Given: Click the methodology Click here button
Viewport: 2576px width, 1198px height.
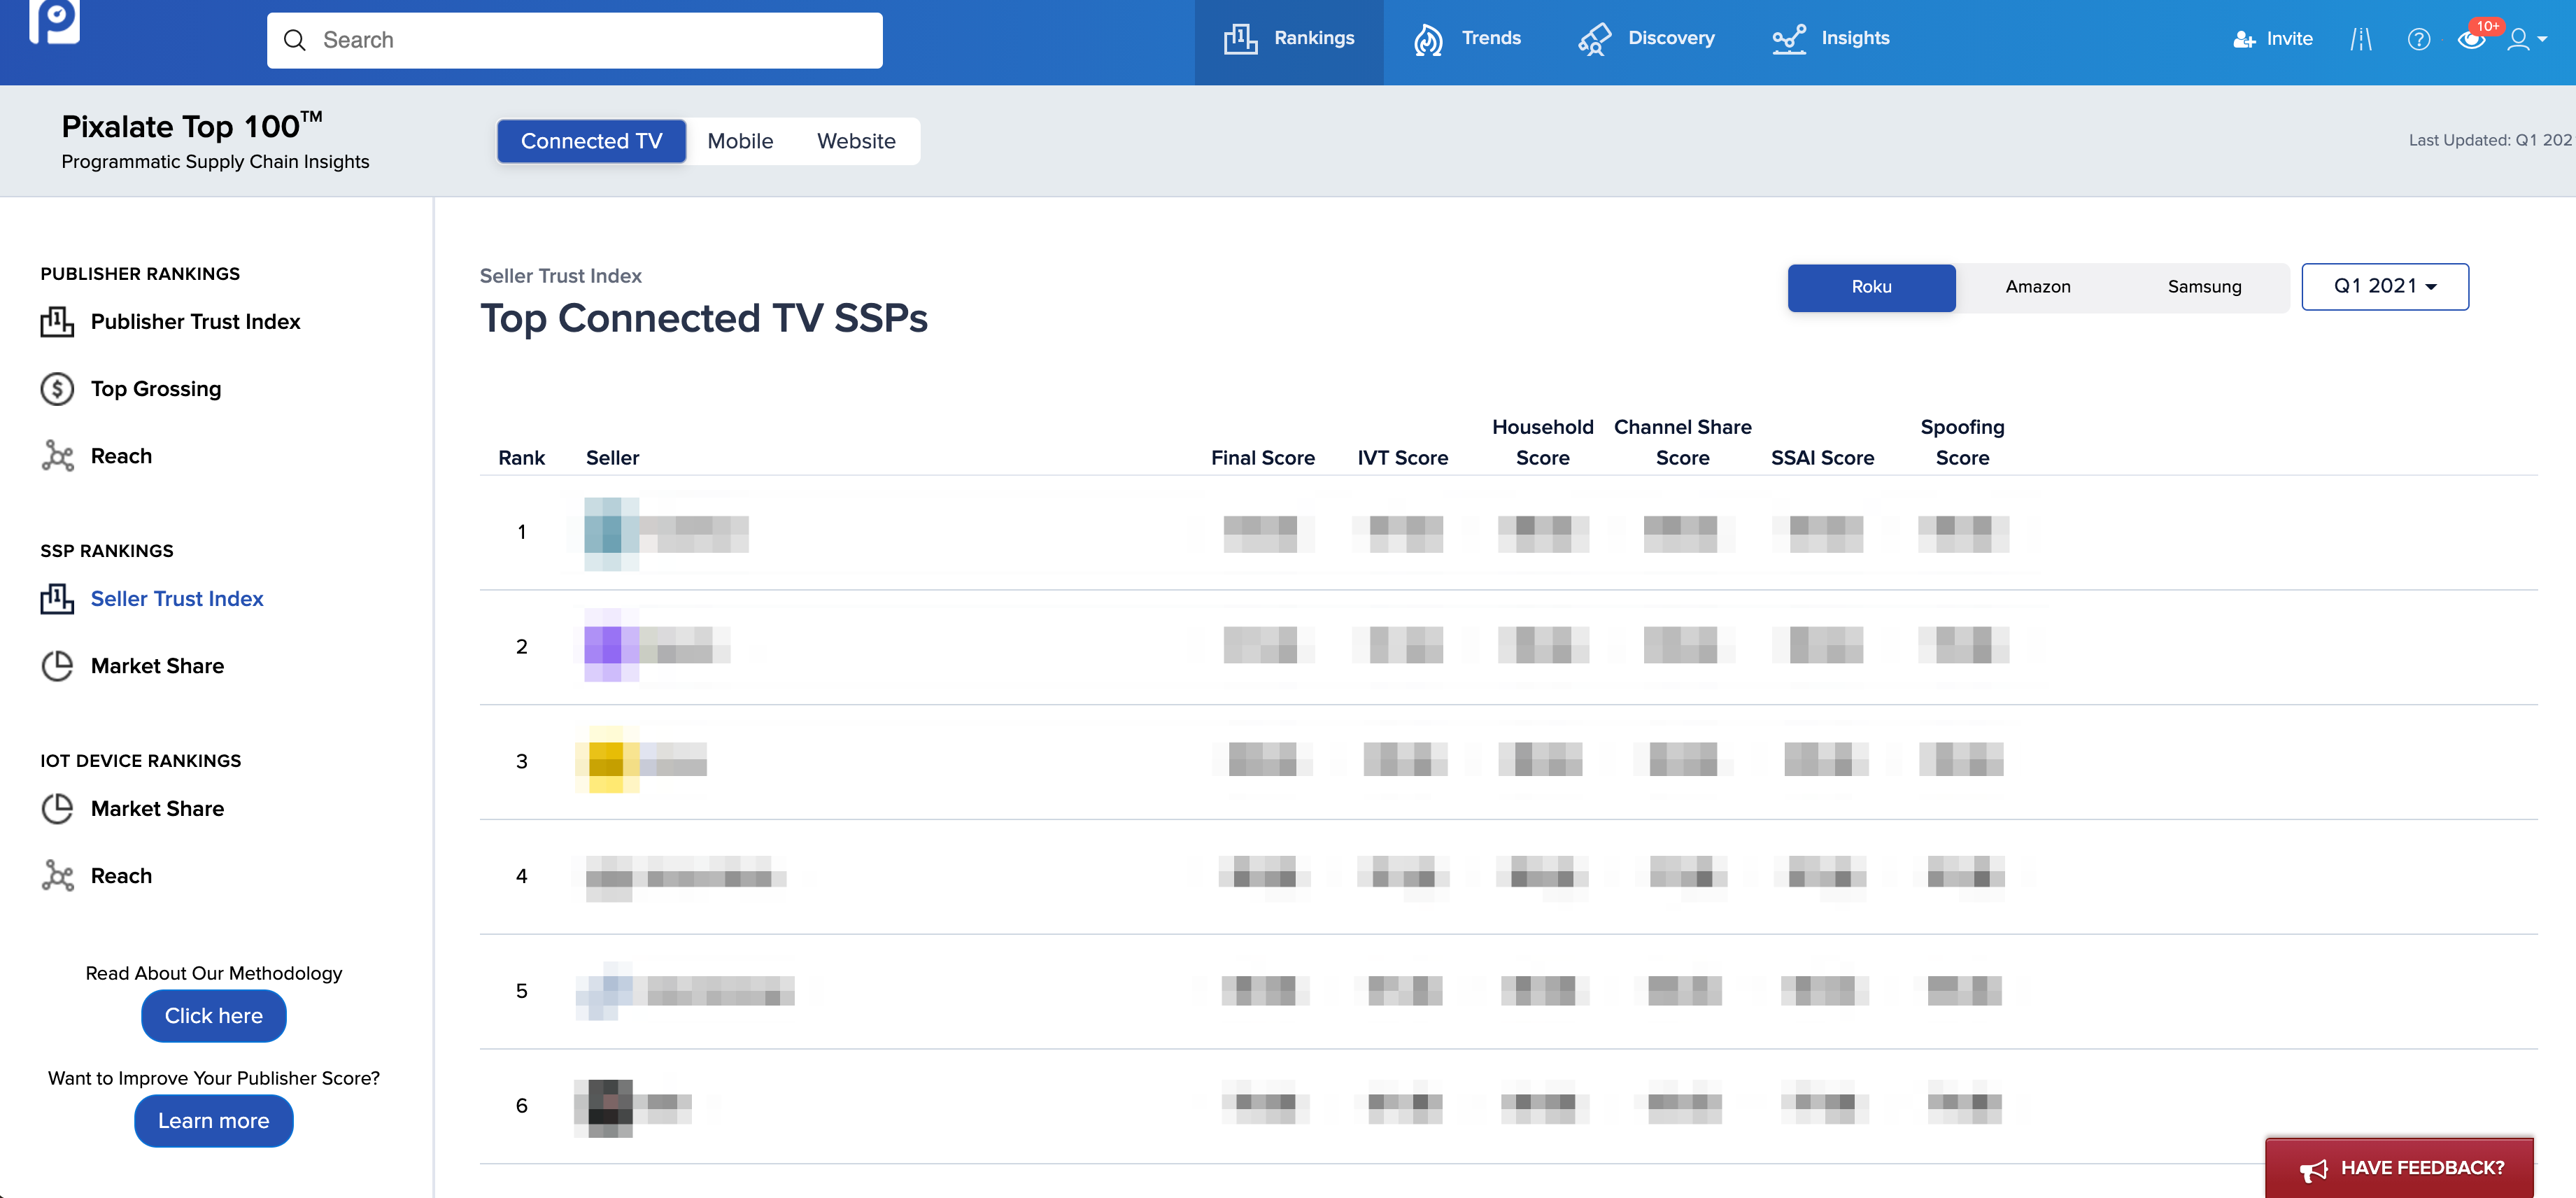Looking at the screenshot, I should coord(213,1016).
